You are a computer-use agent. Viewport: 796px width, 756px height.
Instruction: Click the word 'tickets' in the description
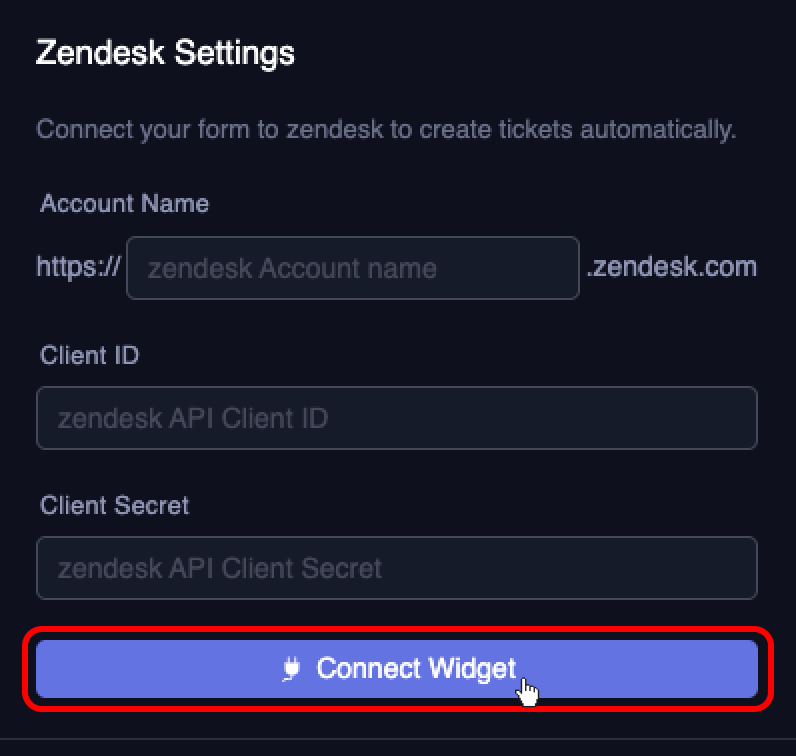tap(535, 129)
